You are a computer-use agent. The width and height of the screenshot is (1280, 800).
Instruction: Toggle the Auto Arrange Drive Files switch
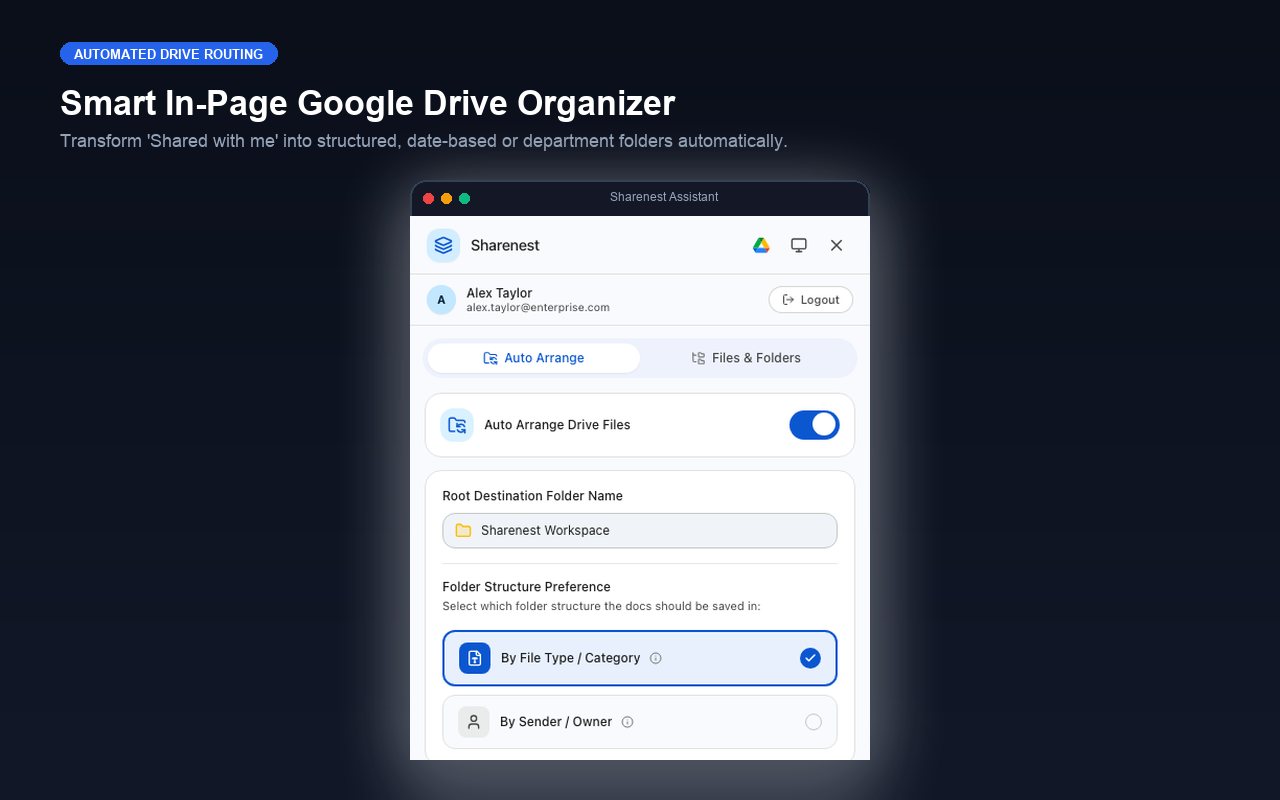click(x=814, y=425)
